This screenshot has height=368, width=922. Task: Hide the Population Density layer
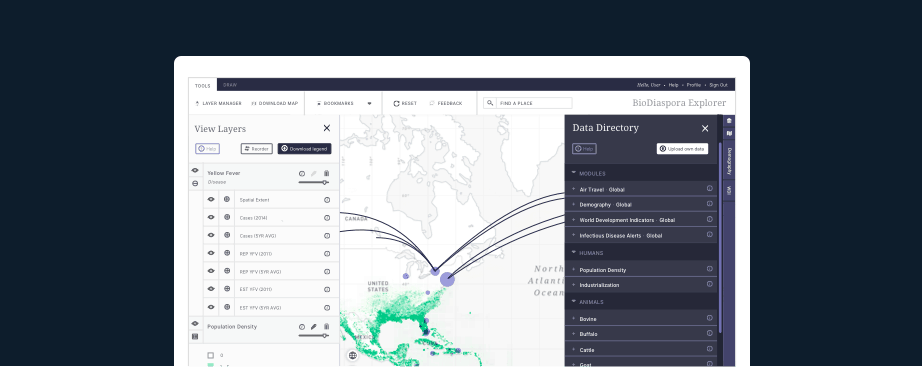pos(195,324)
